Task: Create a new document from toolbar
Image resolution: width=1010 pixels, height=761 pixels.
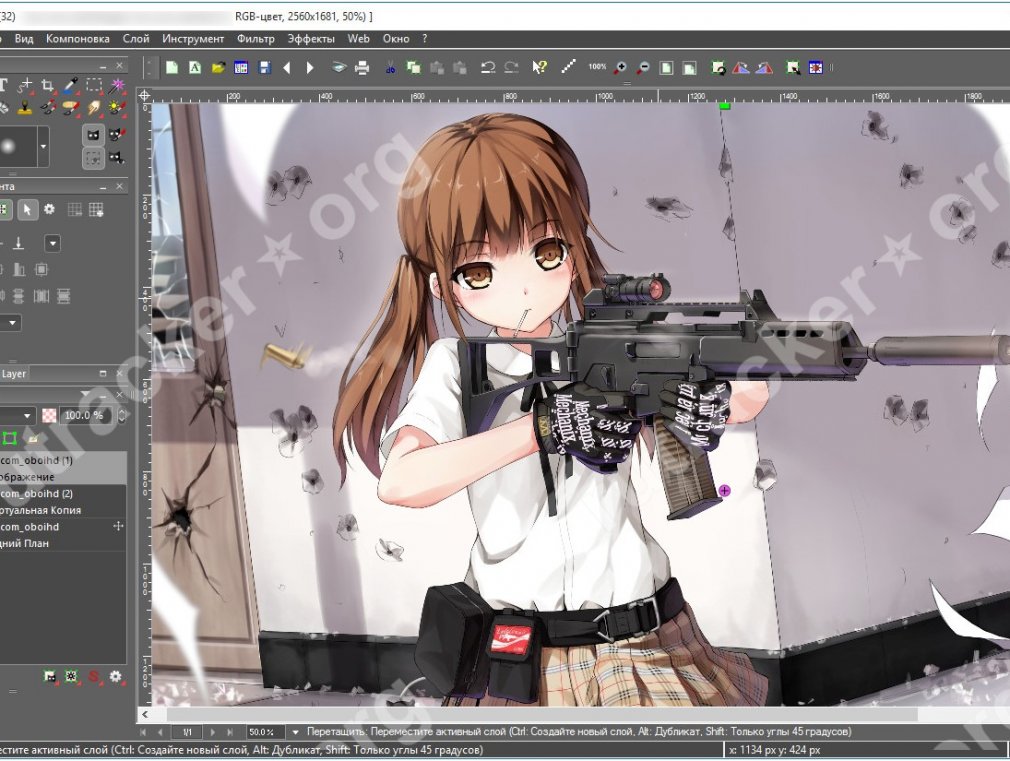Action: pos(172,67)
